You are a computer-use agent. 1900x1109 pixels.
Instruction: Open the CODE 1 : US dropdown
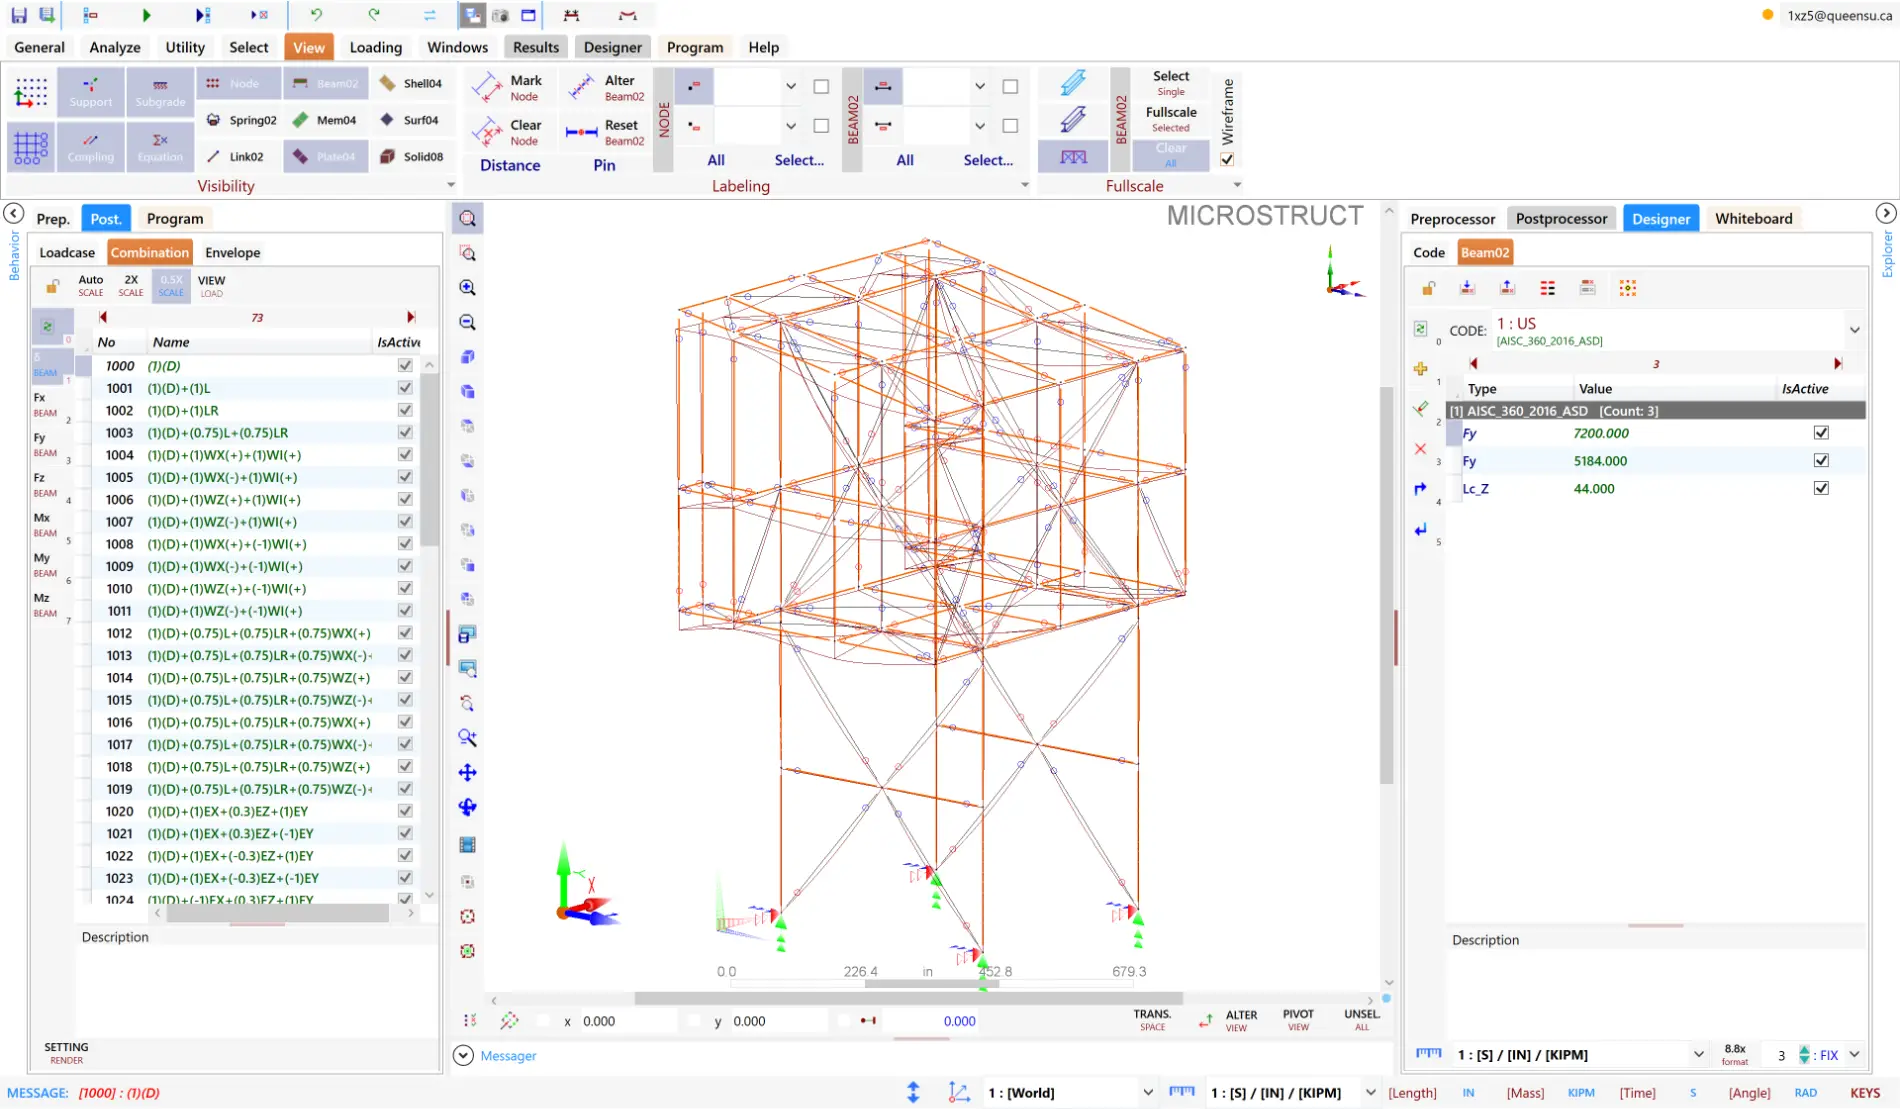[x=1854, y=330]
